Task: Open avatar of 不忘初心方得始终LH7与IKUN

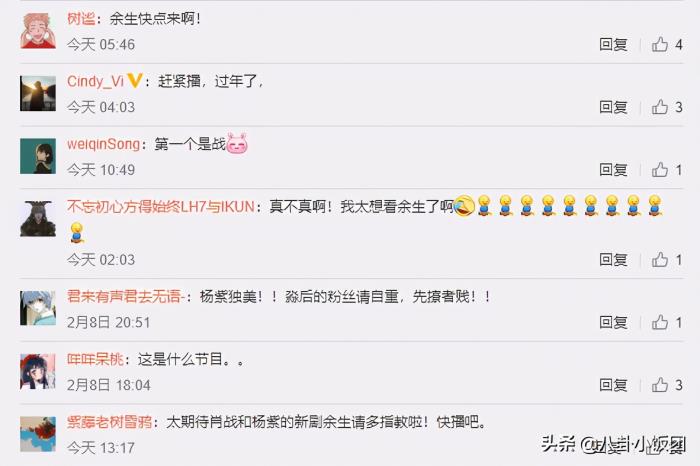Action: (38, 219)
